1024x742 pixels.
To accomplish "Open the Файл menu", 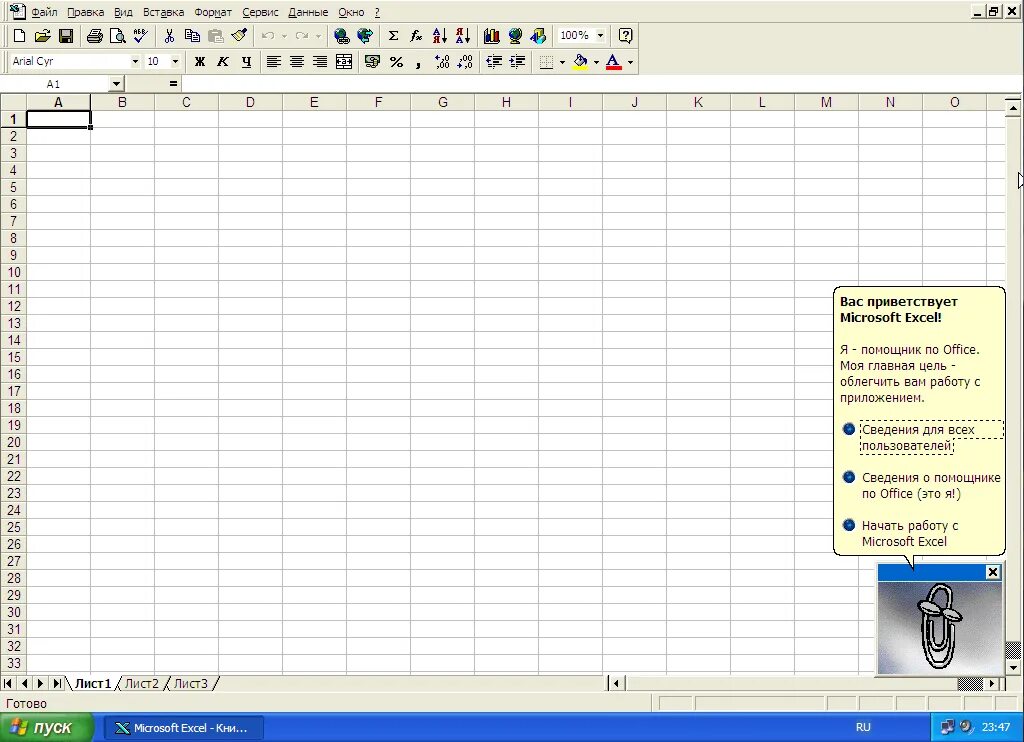I will [x=44, y=12].
